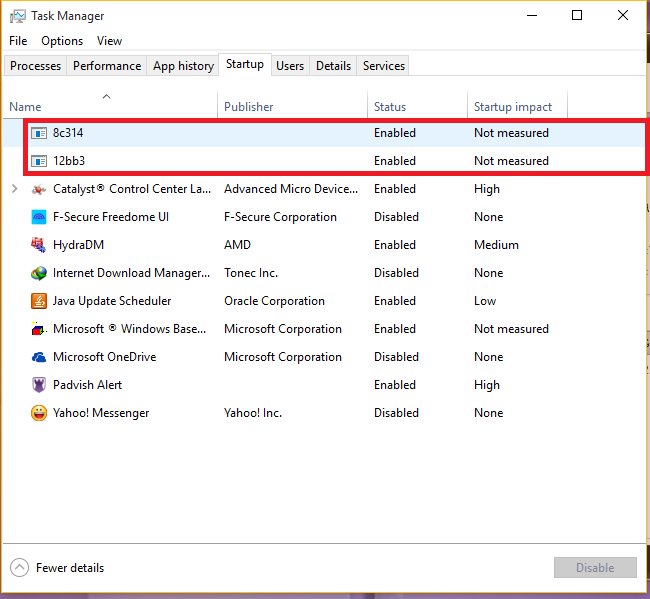The width and height of the screenshot is (650, 599).
Task: Click the Oracle Corporation publisher cell
Action: (274, 301)
